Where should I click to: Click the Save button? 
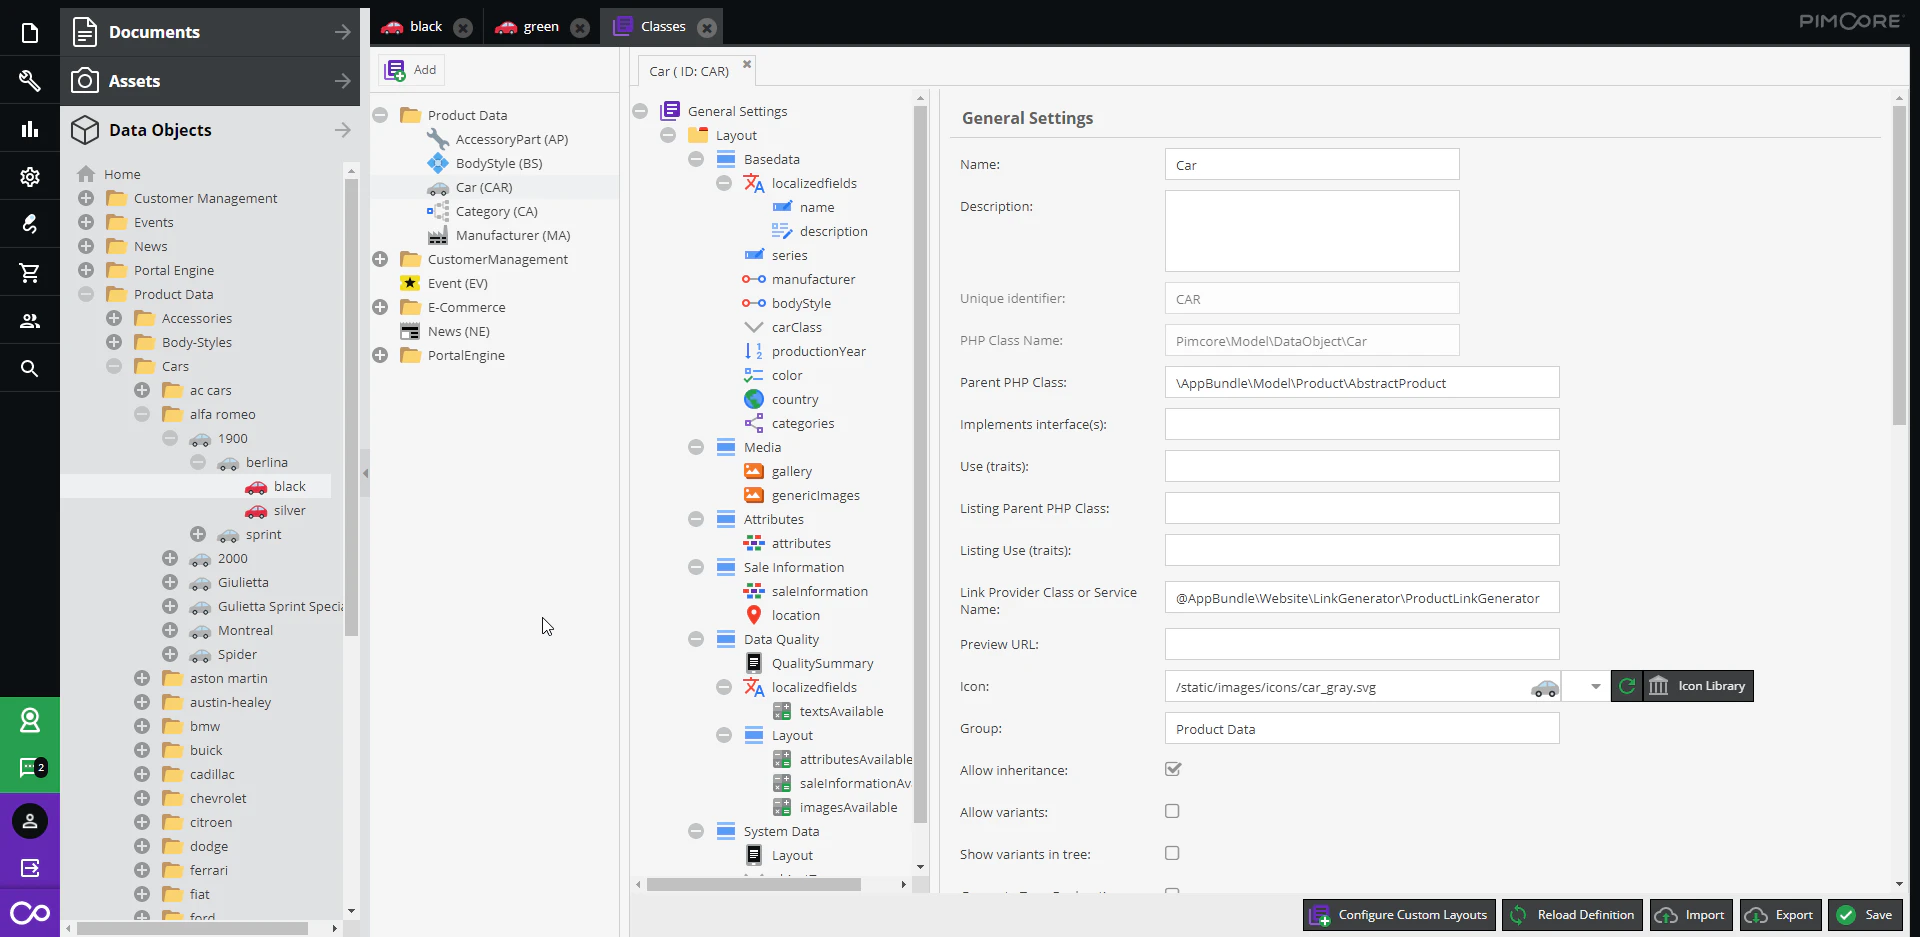pyautogui.click(x=1865, y=915)
